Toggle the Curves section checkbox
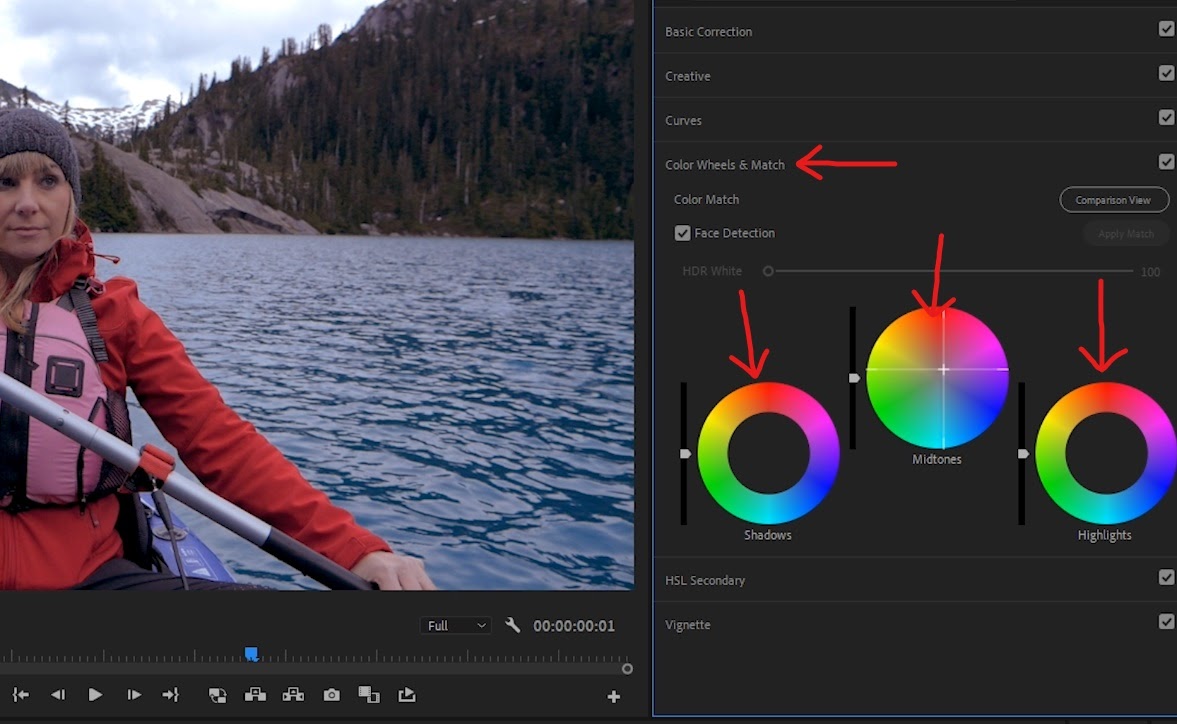This screenshot has height=724, width=1177. pos(1166,117)
